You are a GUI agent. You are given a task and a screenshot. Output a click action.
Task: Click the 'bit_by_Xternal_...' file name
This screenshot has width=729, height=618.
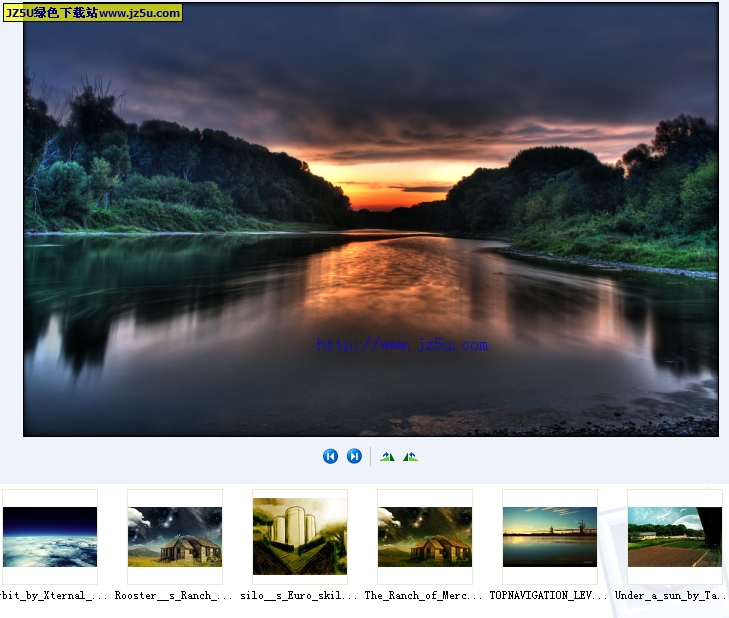53,596
